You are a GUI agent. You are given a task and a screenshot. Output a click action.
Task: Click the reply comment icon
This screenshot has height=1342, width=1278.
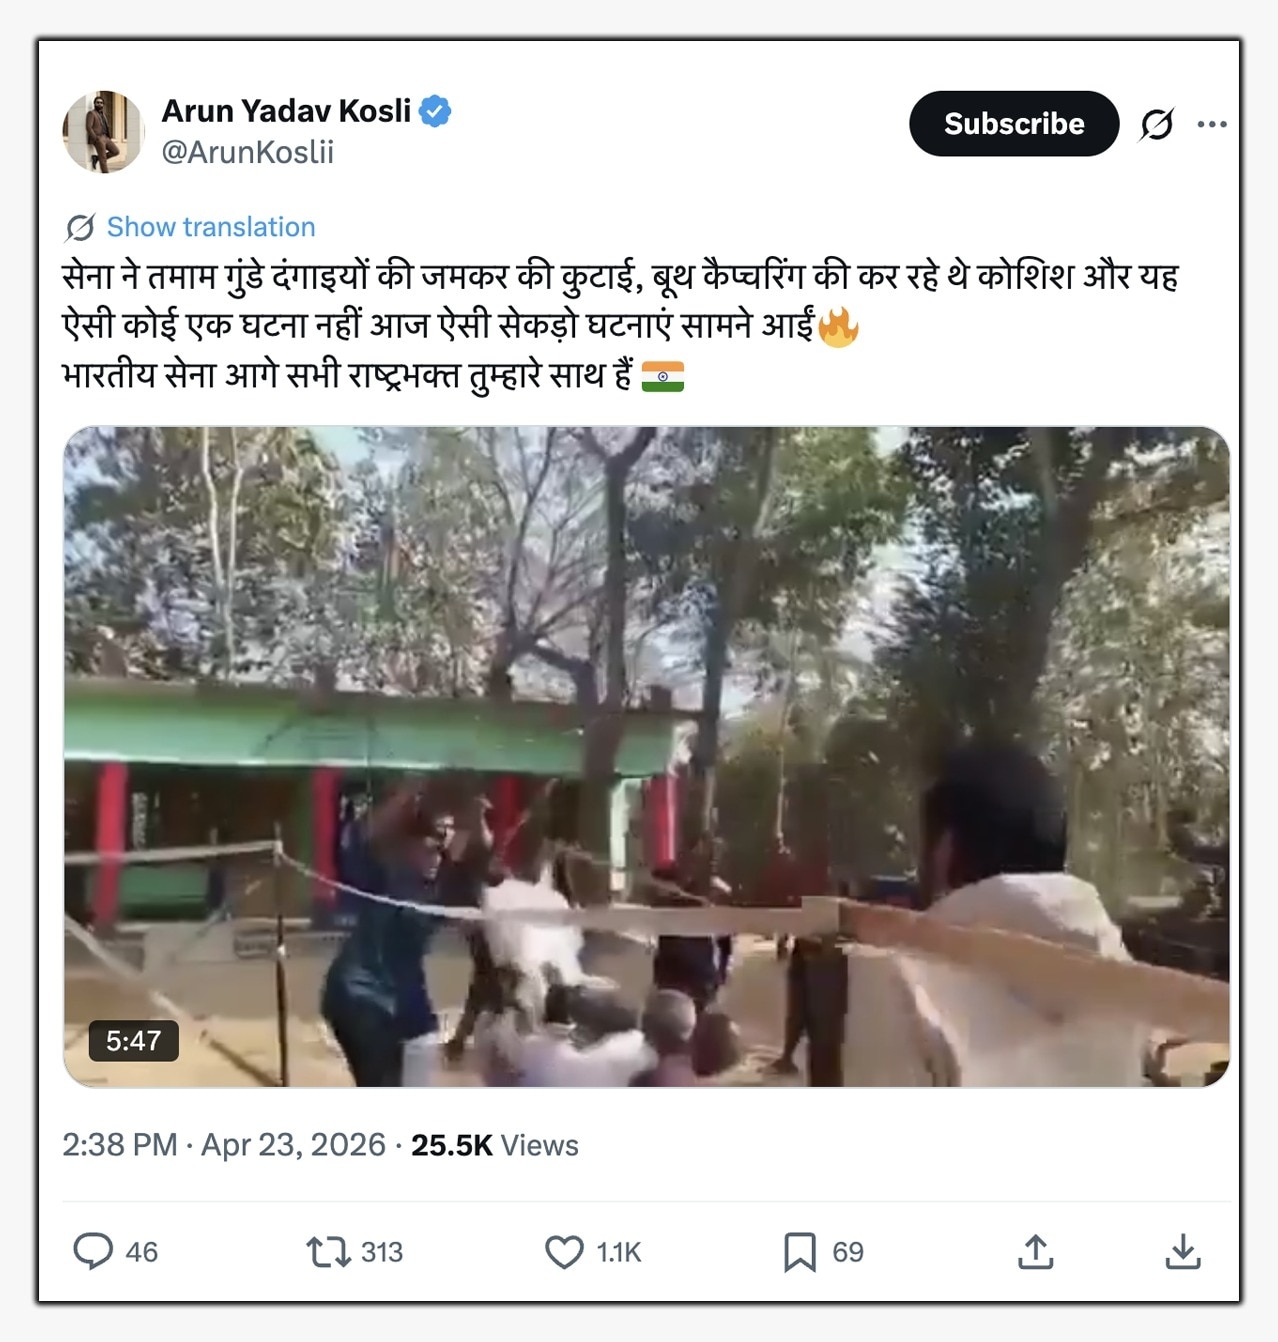(93, 1251)
